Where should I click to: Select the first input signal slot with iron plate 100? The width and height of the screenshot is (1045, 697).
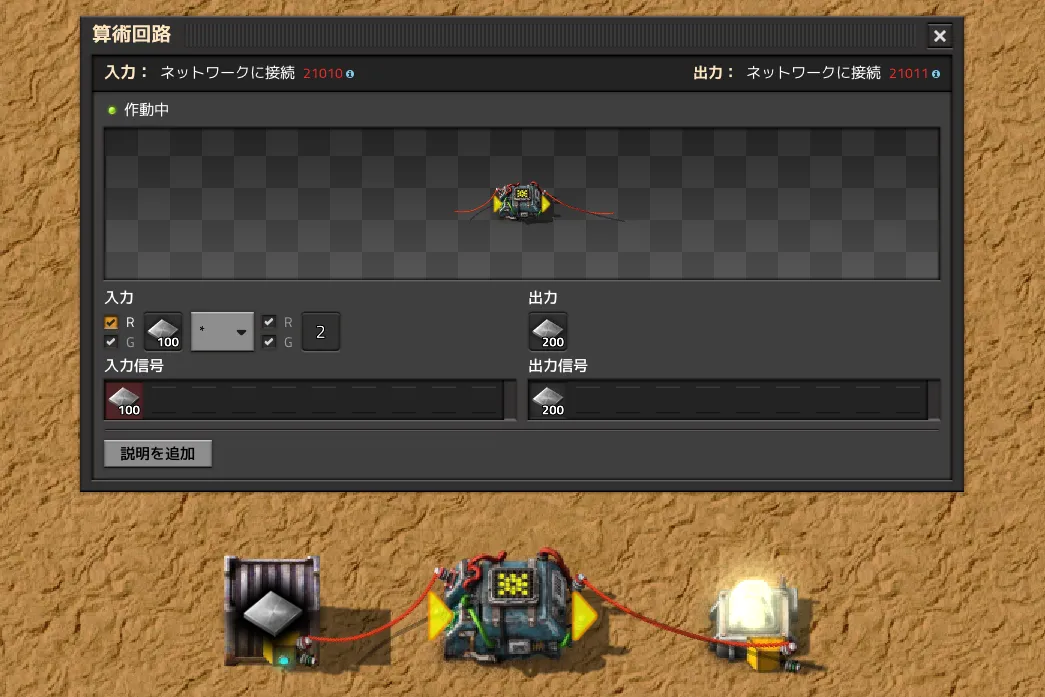click(163, 331)
